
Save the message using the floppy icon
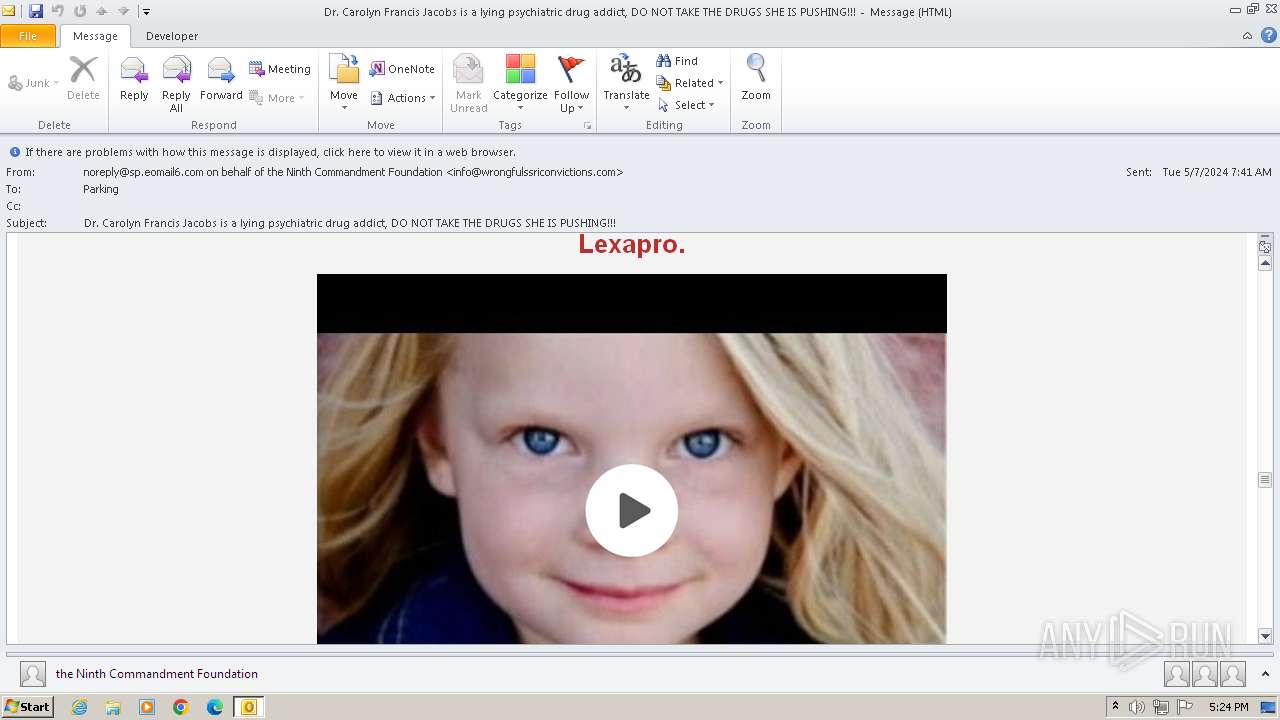pos(36,11)
